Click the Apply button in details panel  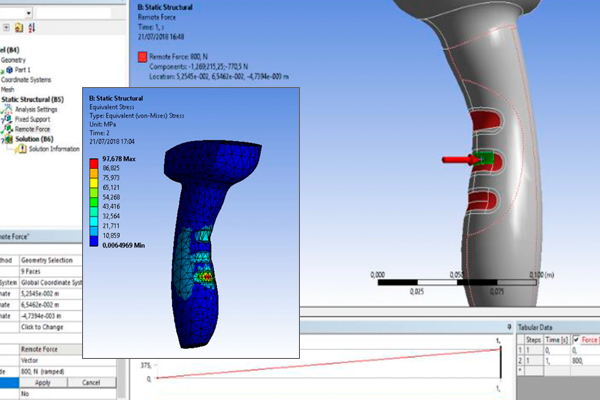coord(43,382)
